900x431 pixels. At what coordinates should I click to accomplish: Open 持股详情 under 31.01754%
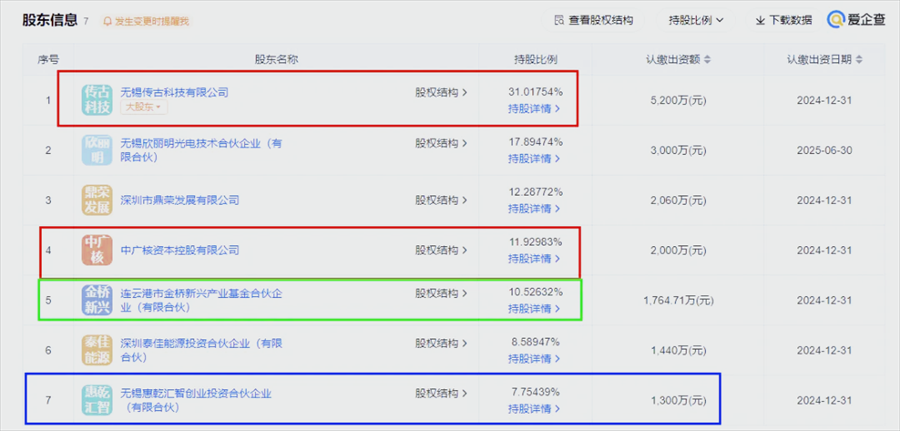coord(534,108)
